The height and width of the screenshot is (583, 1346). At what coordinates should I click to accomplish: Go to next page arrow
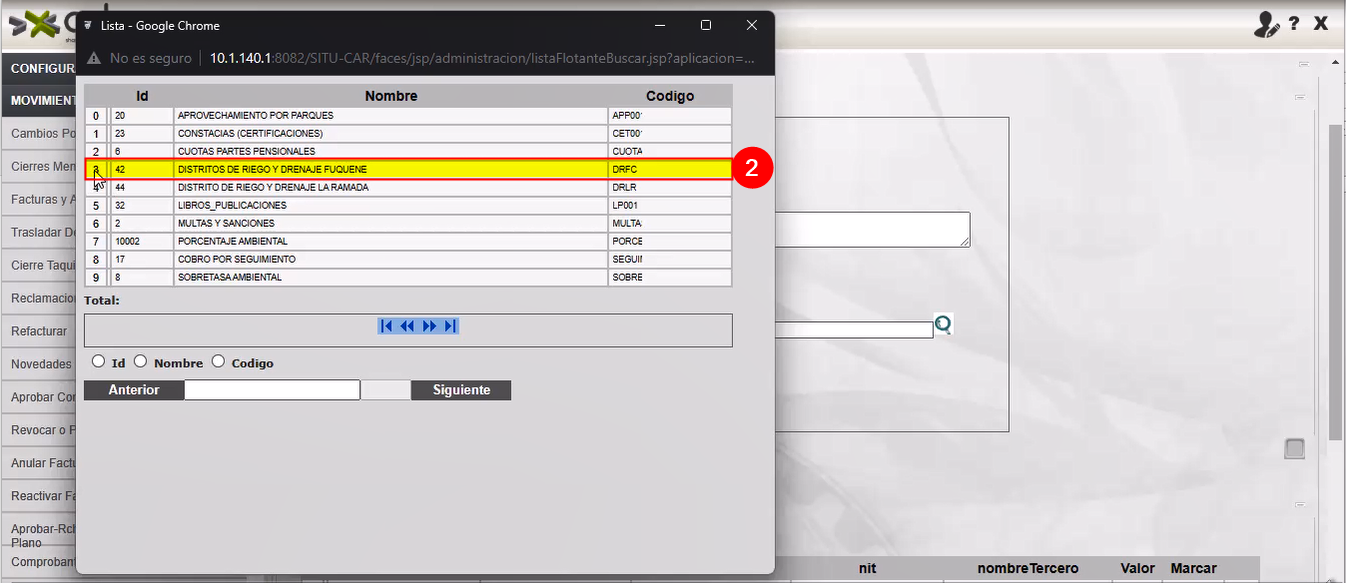(x=430, y=326)
